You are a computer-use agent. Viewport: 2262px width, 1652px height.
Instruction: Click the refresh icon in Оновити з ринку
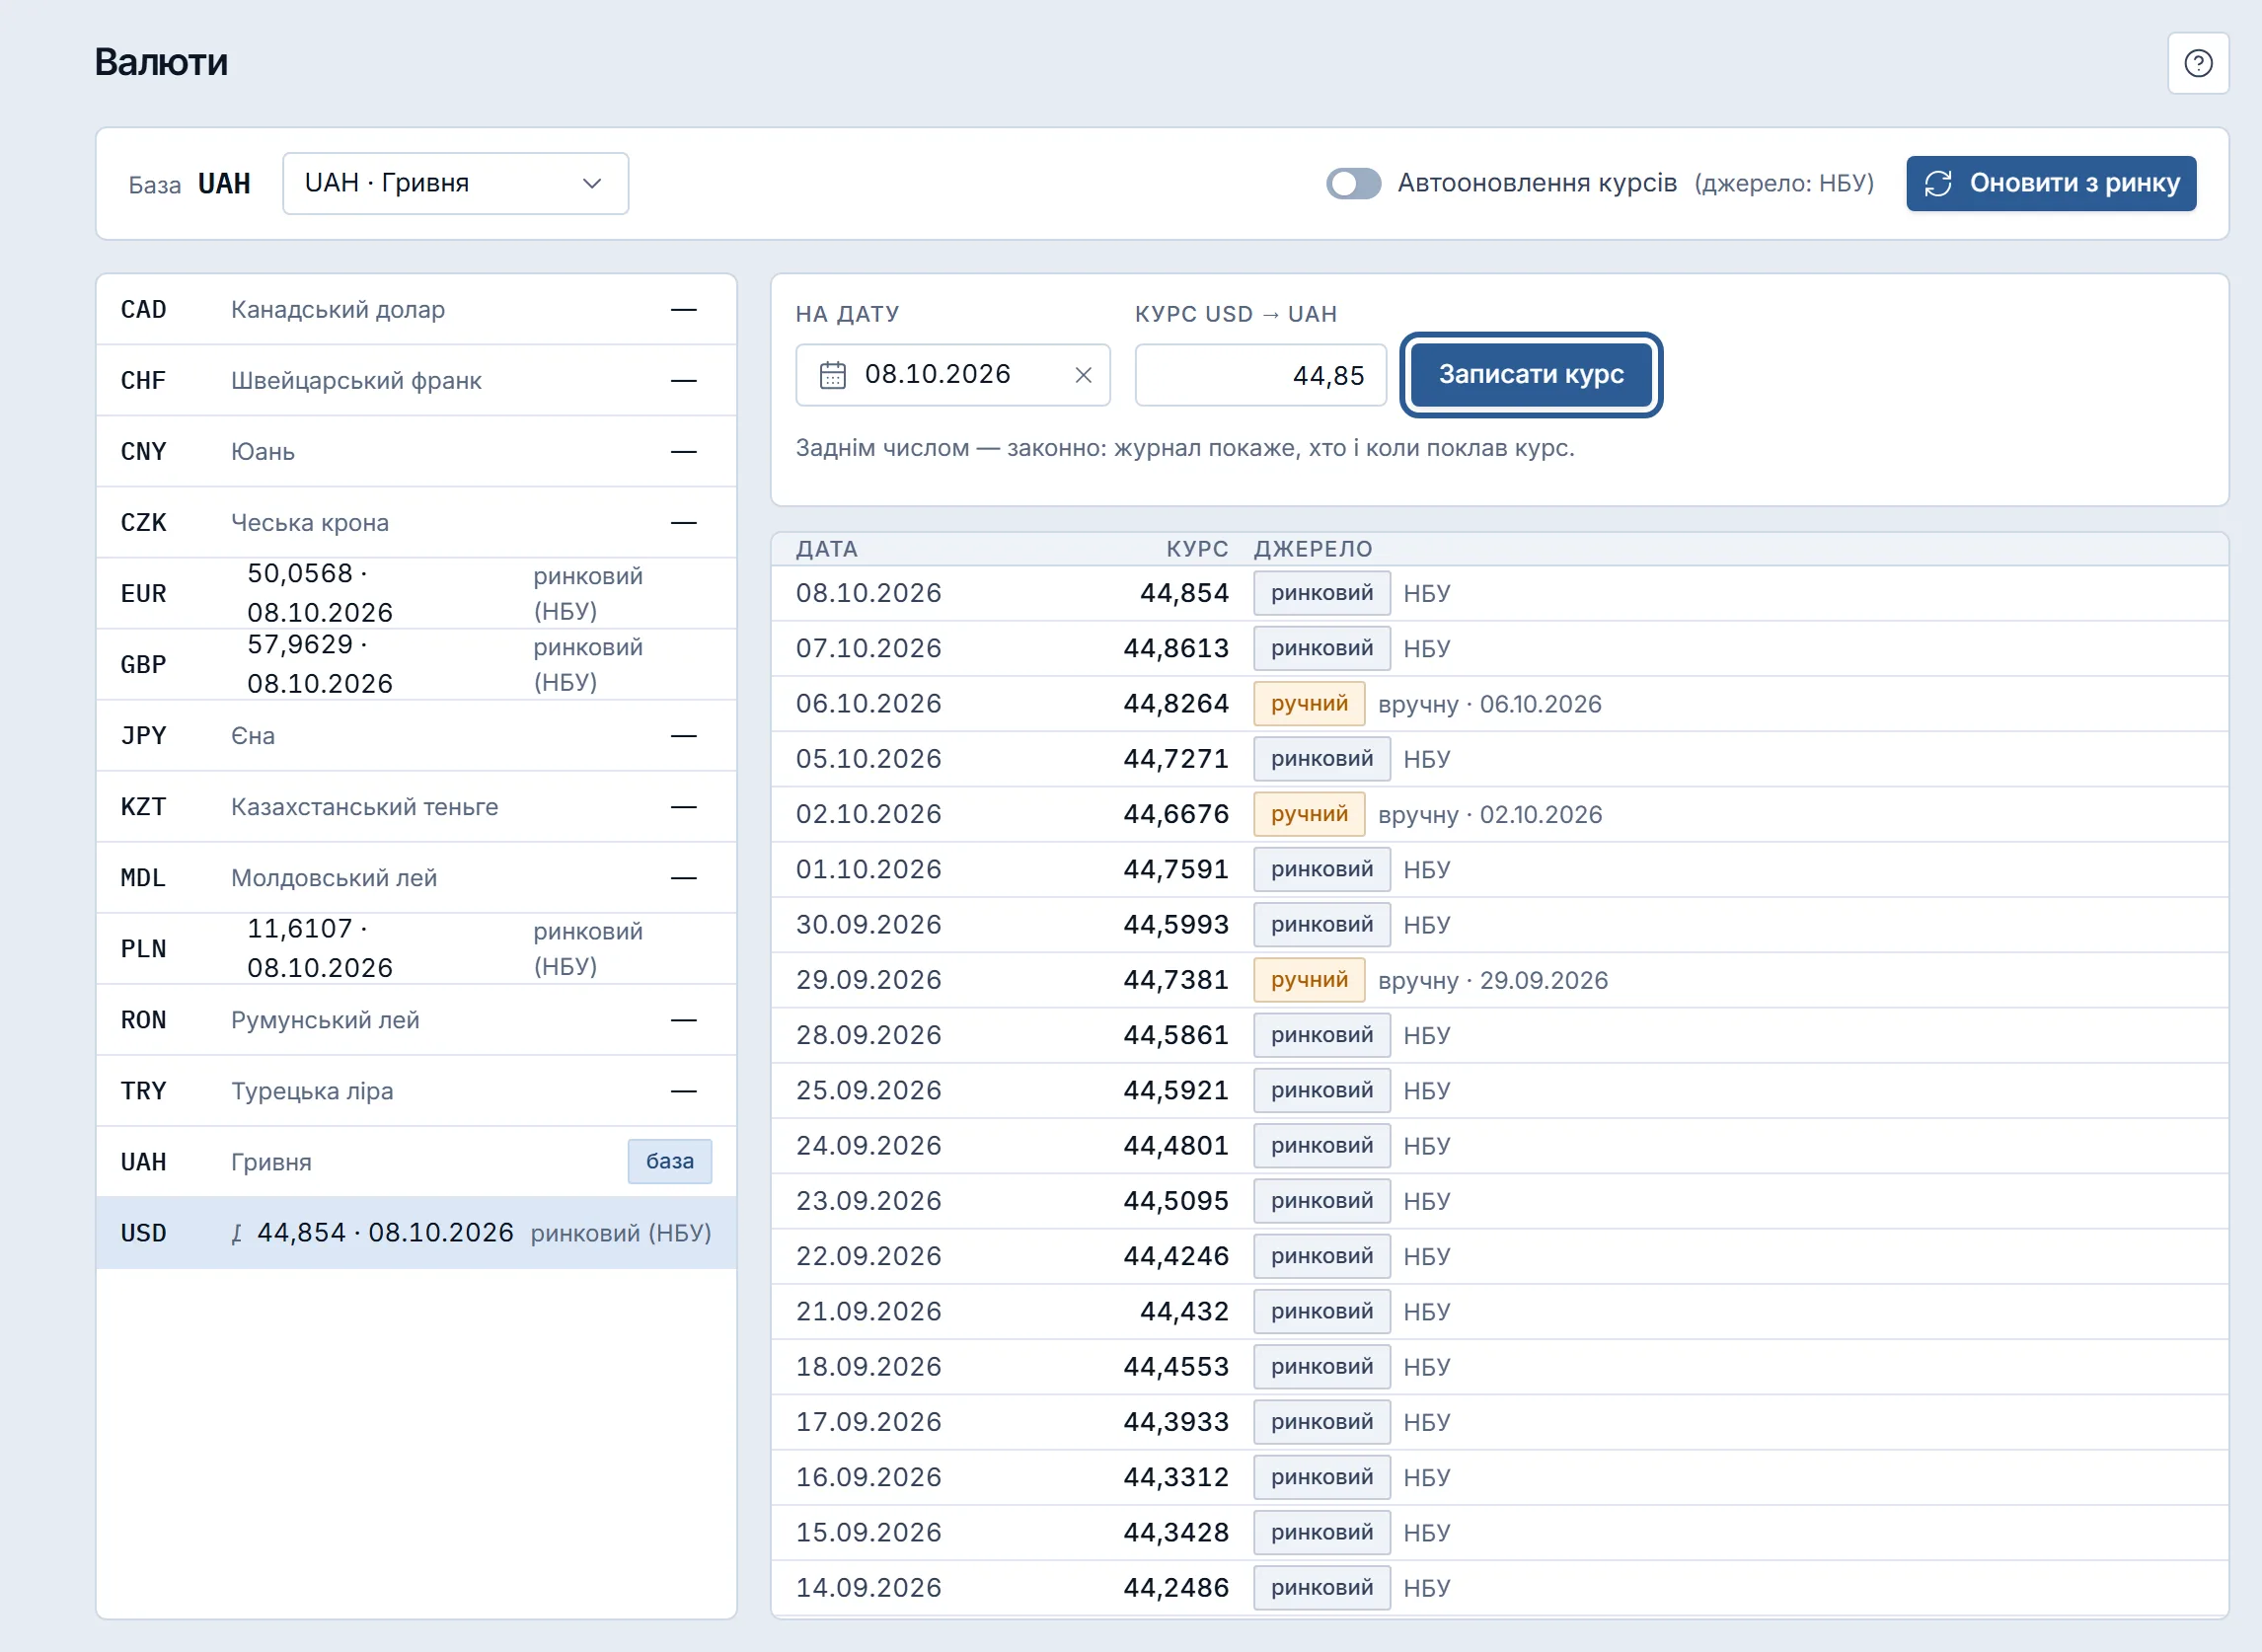[x=1938, y=183]
